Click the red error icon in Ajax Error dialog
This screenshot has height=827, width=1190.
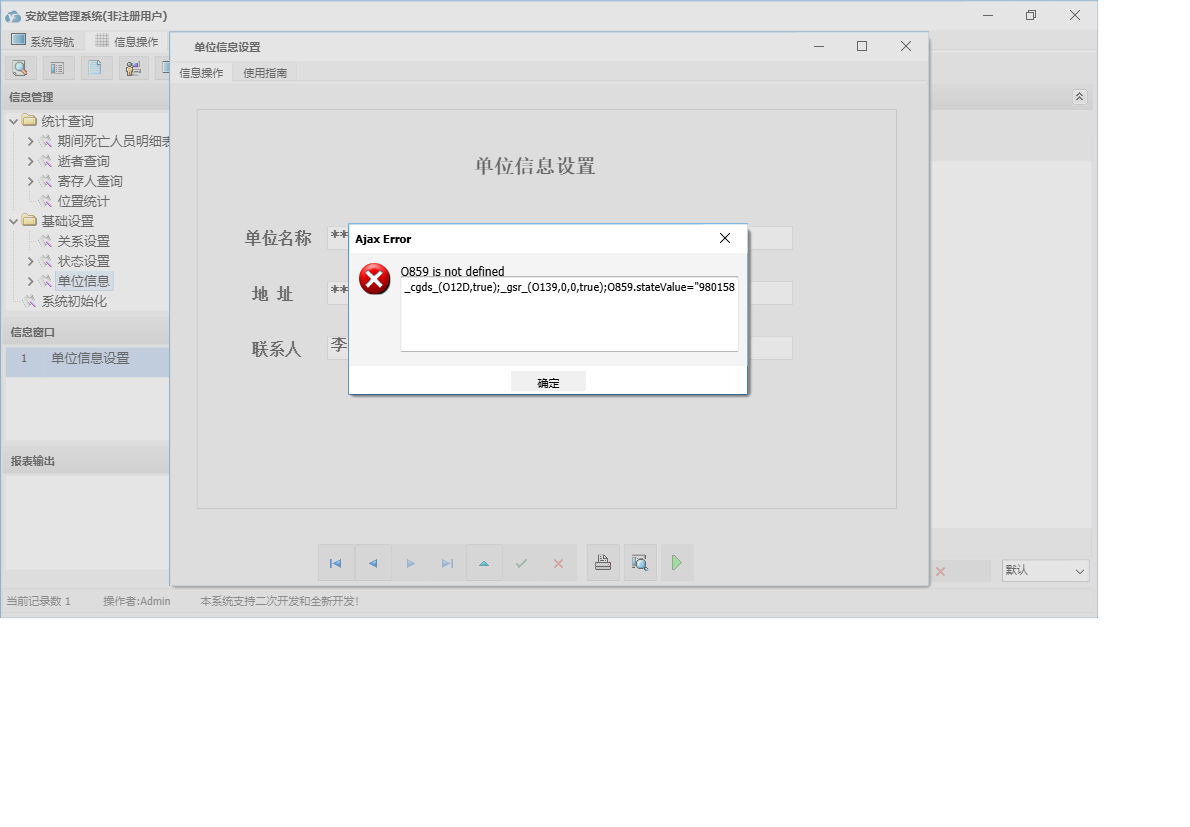tap(375, 279)
